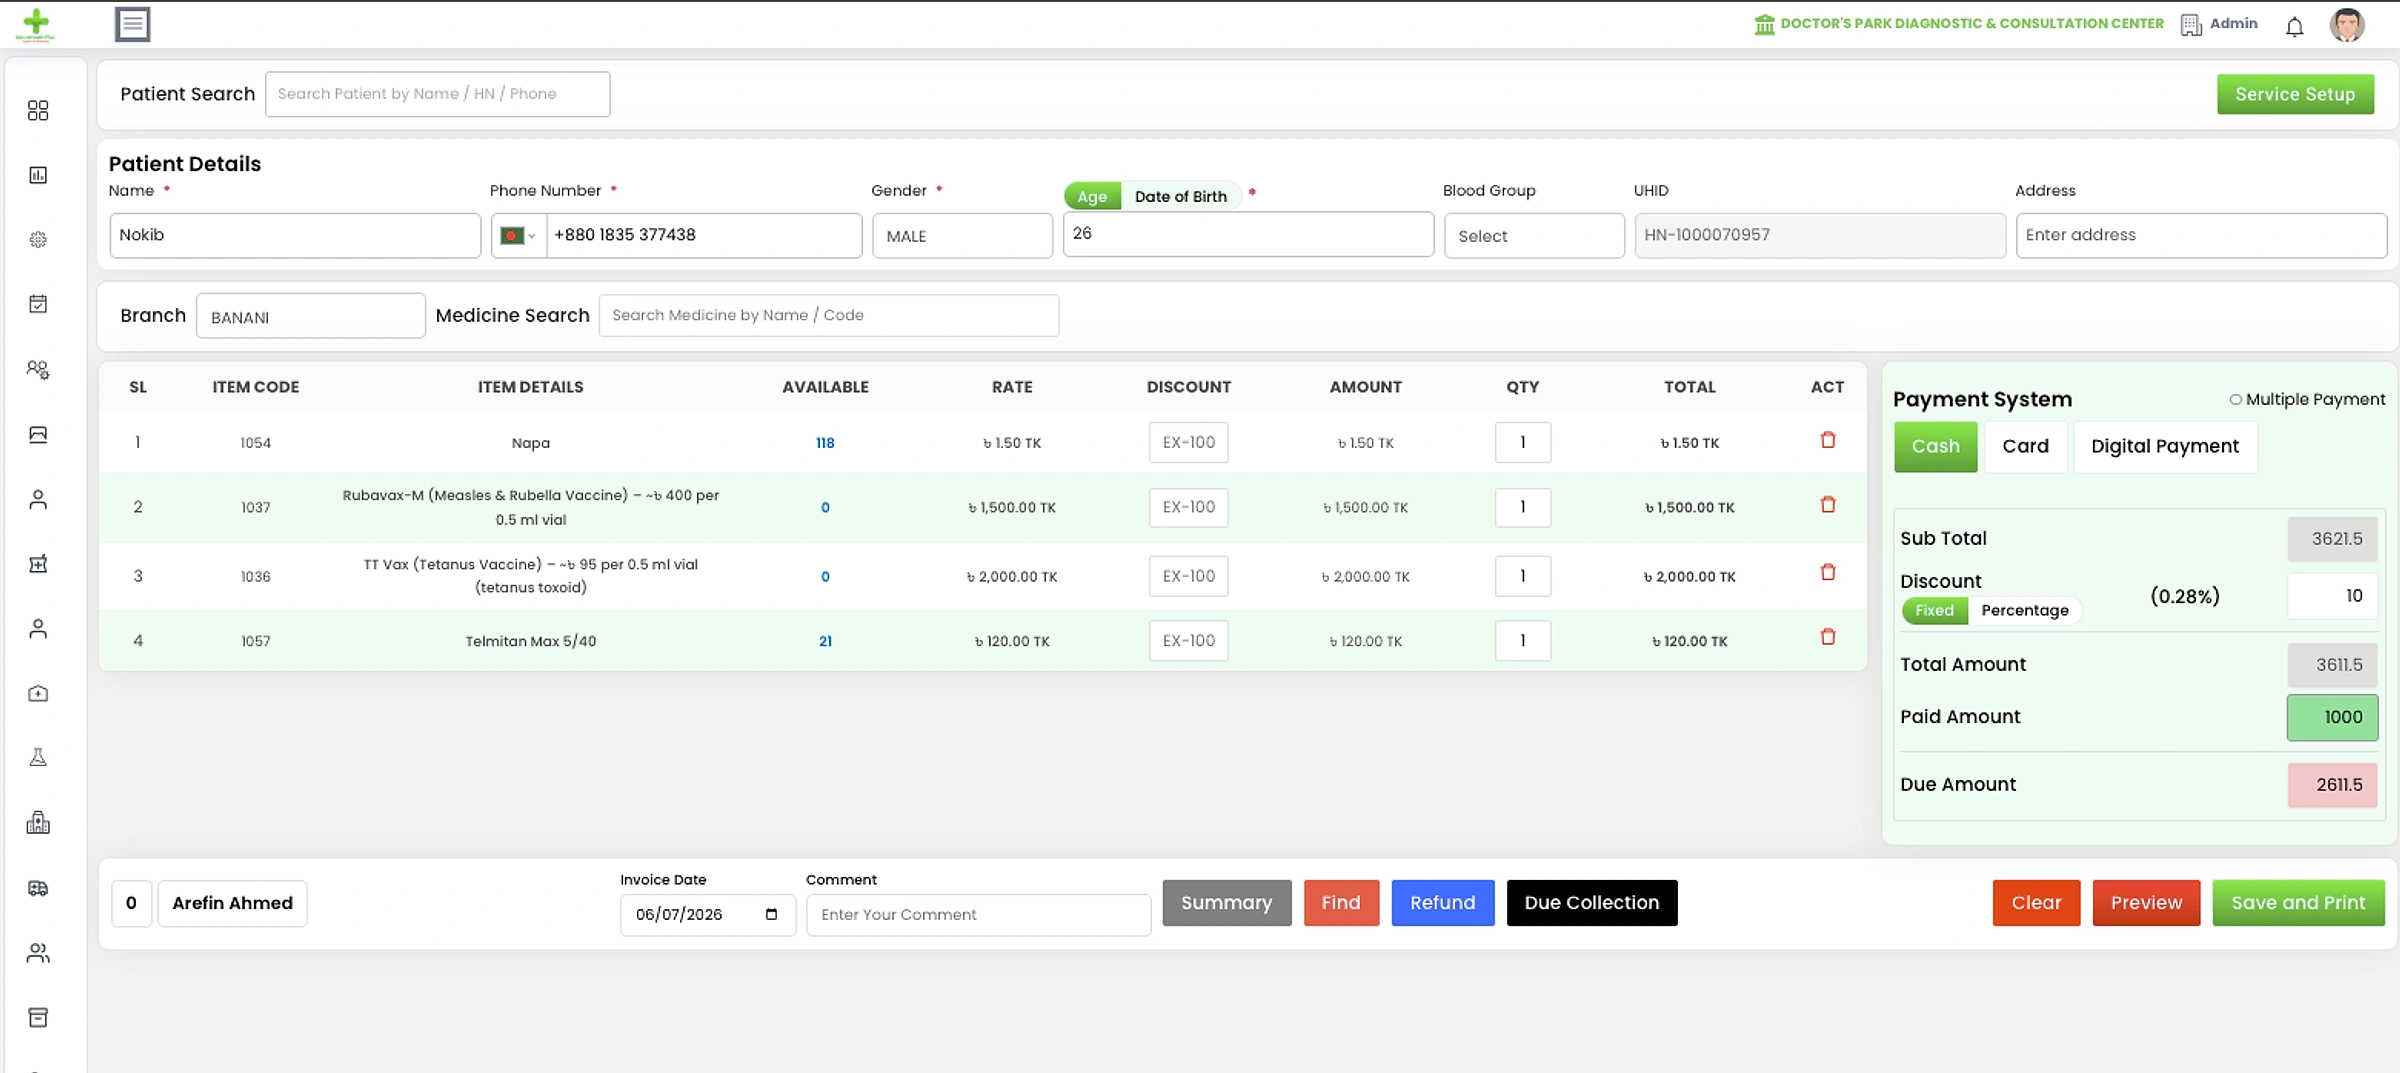Select the Cash payment tab
This screenshot has height=1073, width=2400.
(1935, 446)
